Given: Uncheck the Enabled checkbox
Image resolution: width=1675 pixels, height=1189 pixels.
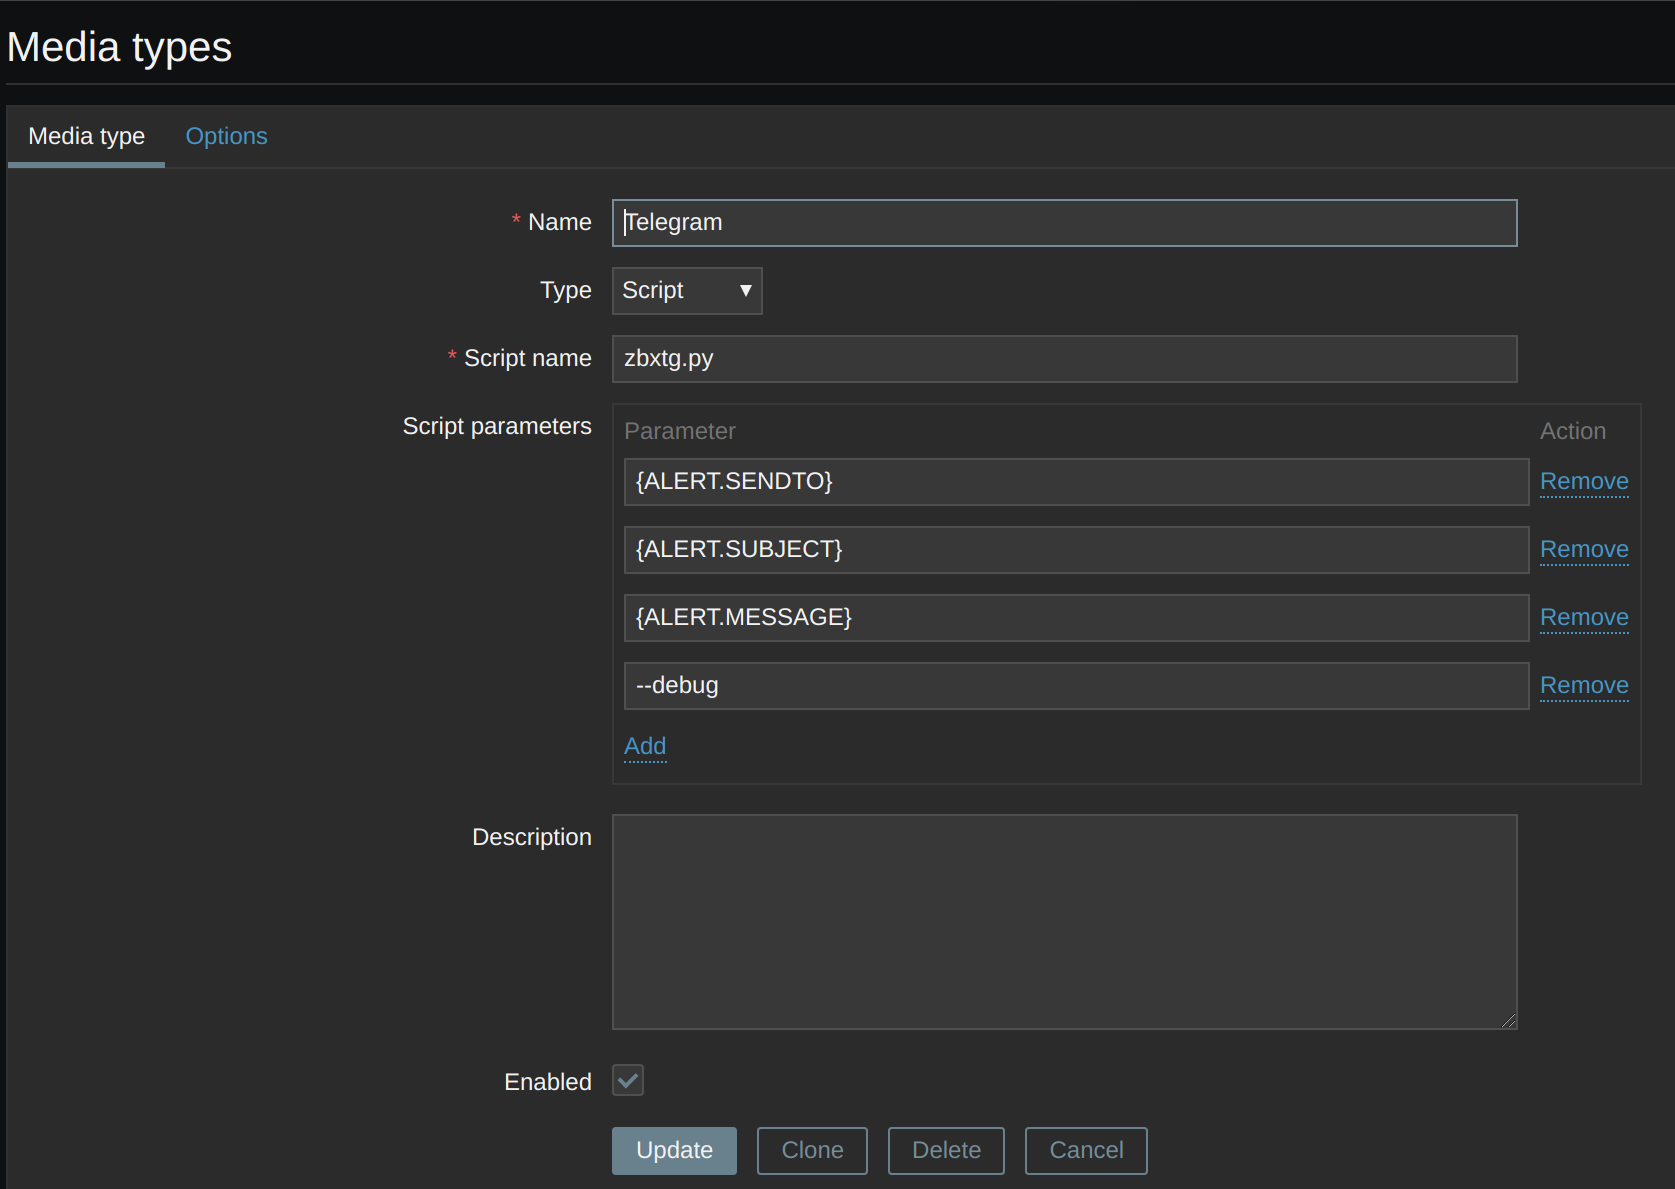Looking at the screenshot, I should [x=628, y=1081].
